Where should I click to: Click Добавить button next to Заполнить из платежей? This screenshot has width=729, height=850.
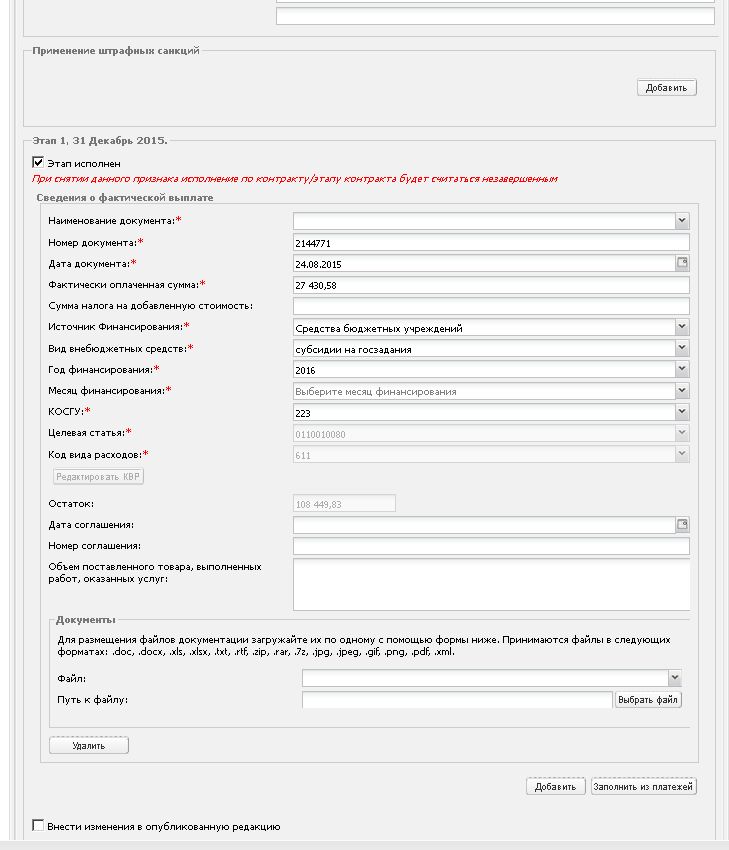(556, 787)
